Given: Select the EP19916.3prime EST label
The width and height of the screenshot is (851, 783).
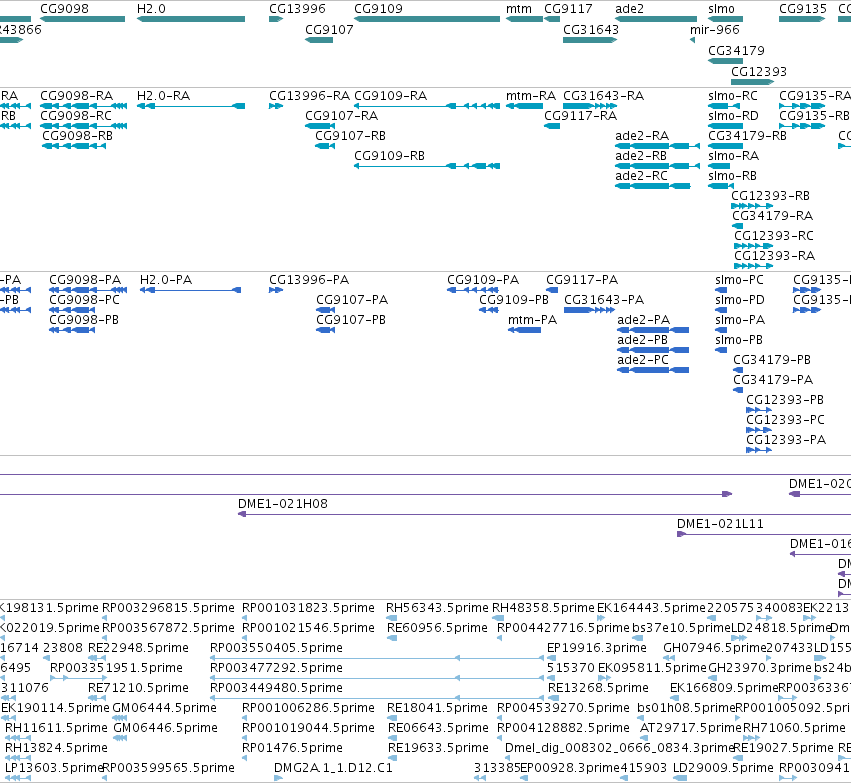Looking at the screenshot, I should click(596, 647).
